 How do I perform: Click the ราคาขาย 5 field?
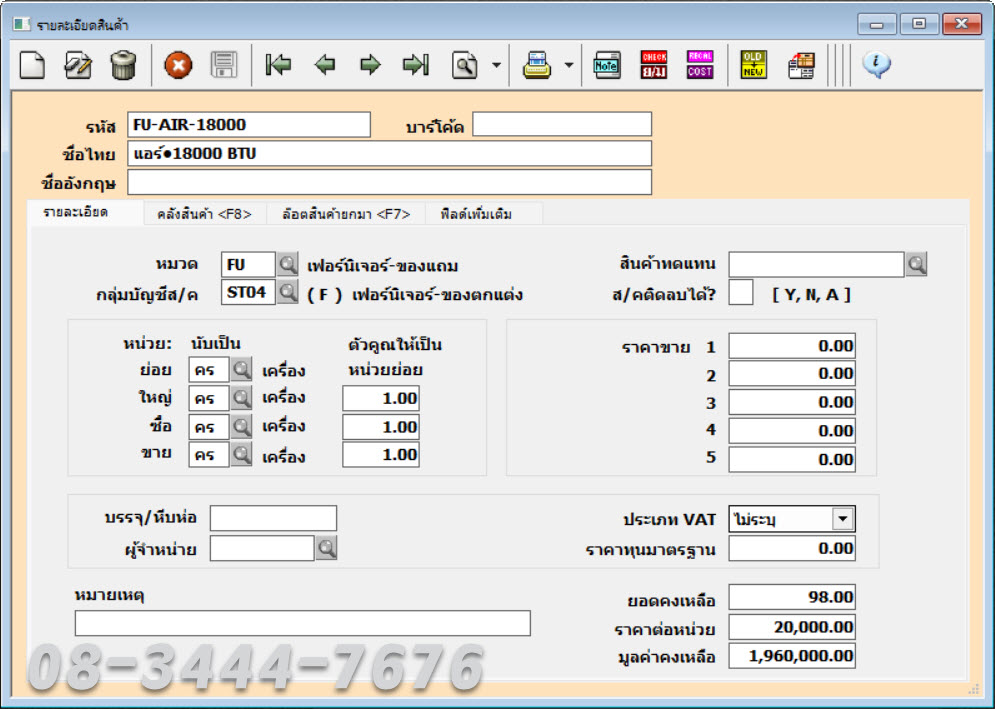(x=792, y=460)
